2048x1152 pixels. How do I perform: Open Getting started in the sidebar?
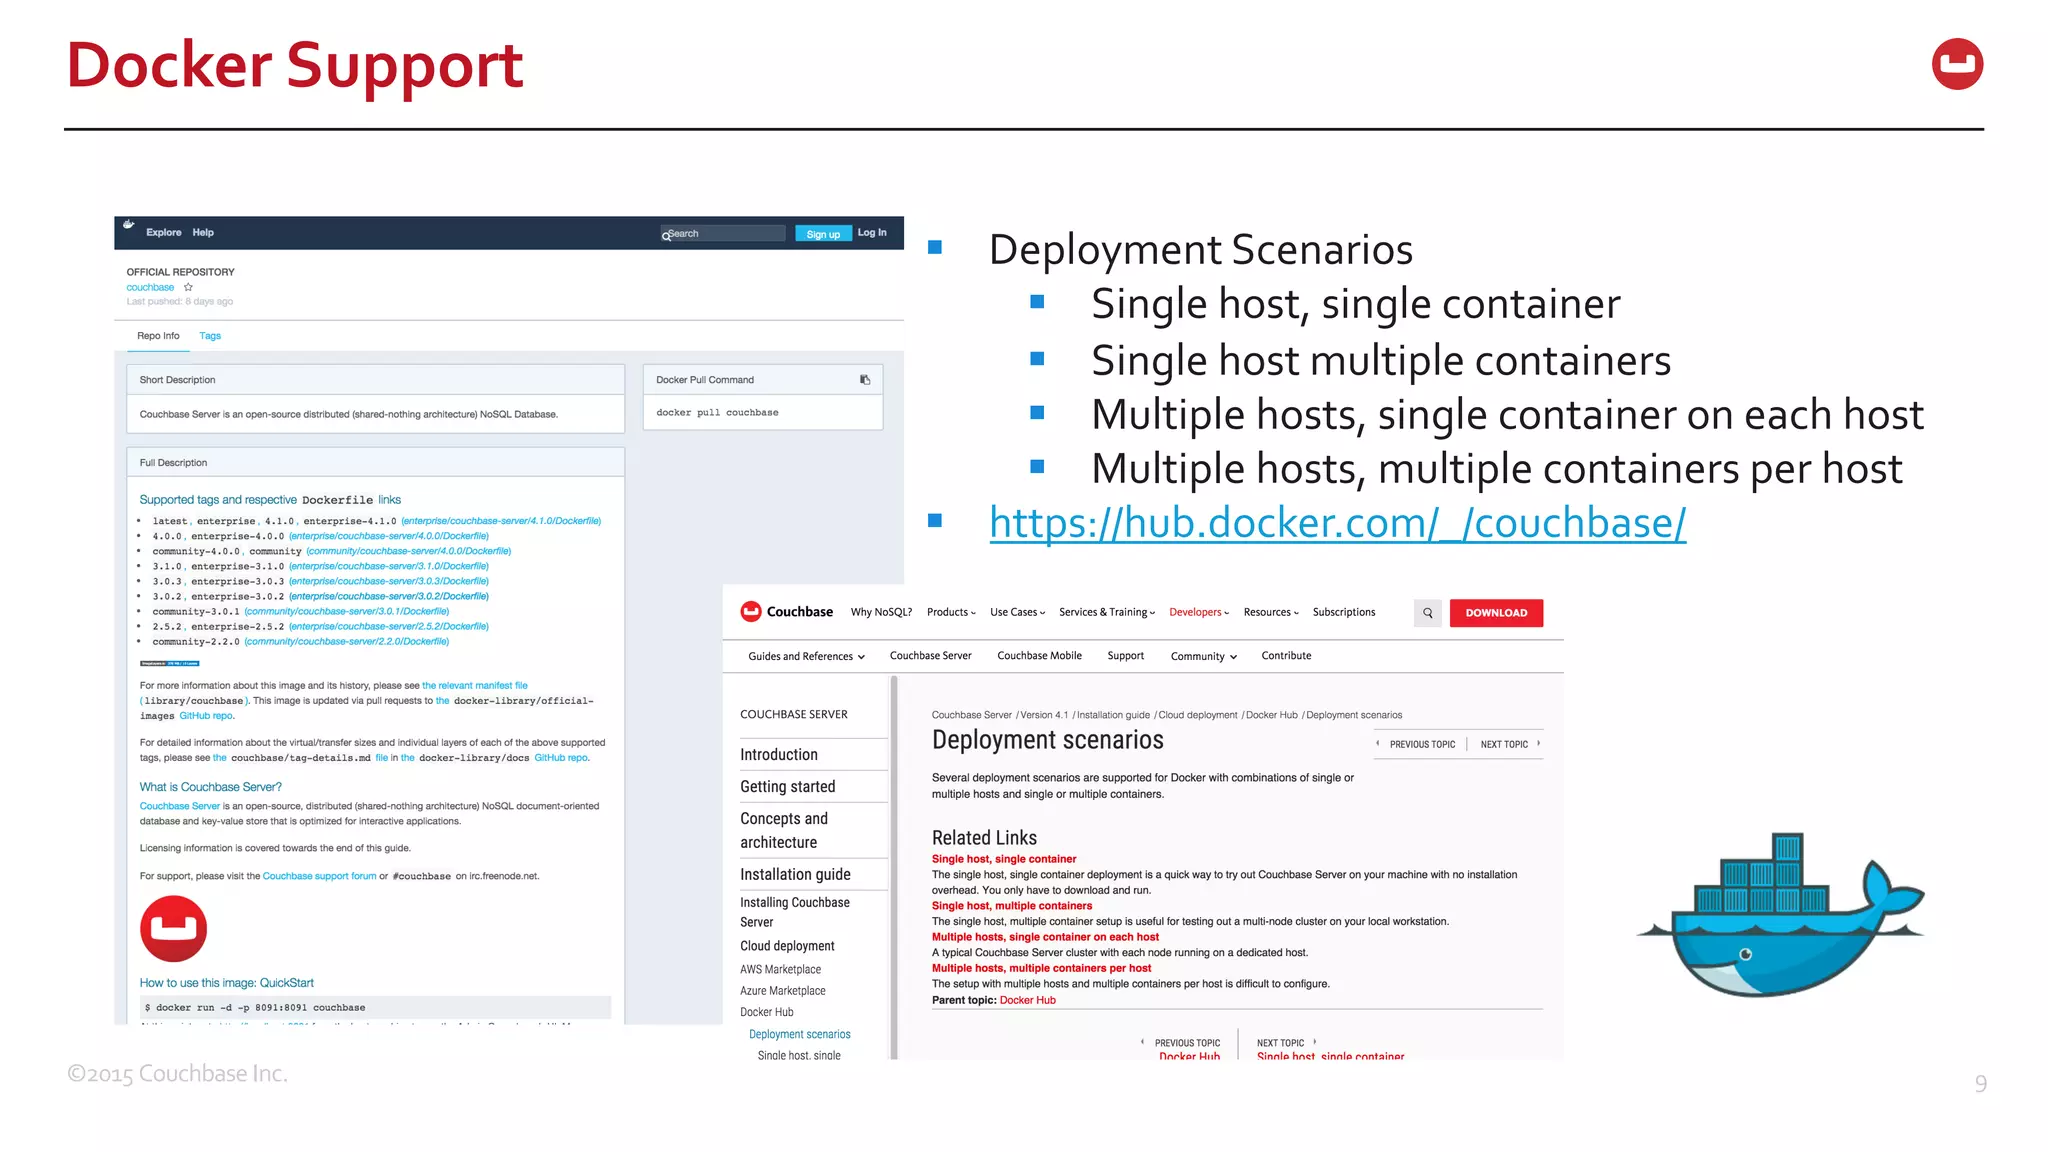pyautogui.click(x=788, y=787)
